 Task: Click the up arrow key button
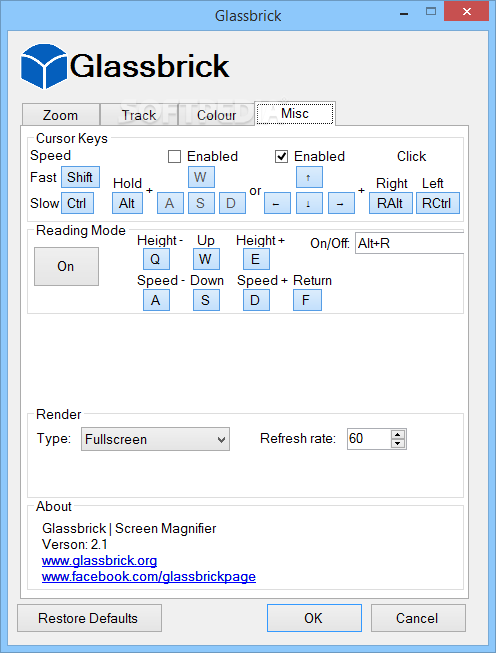pos(309,177)
